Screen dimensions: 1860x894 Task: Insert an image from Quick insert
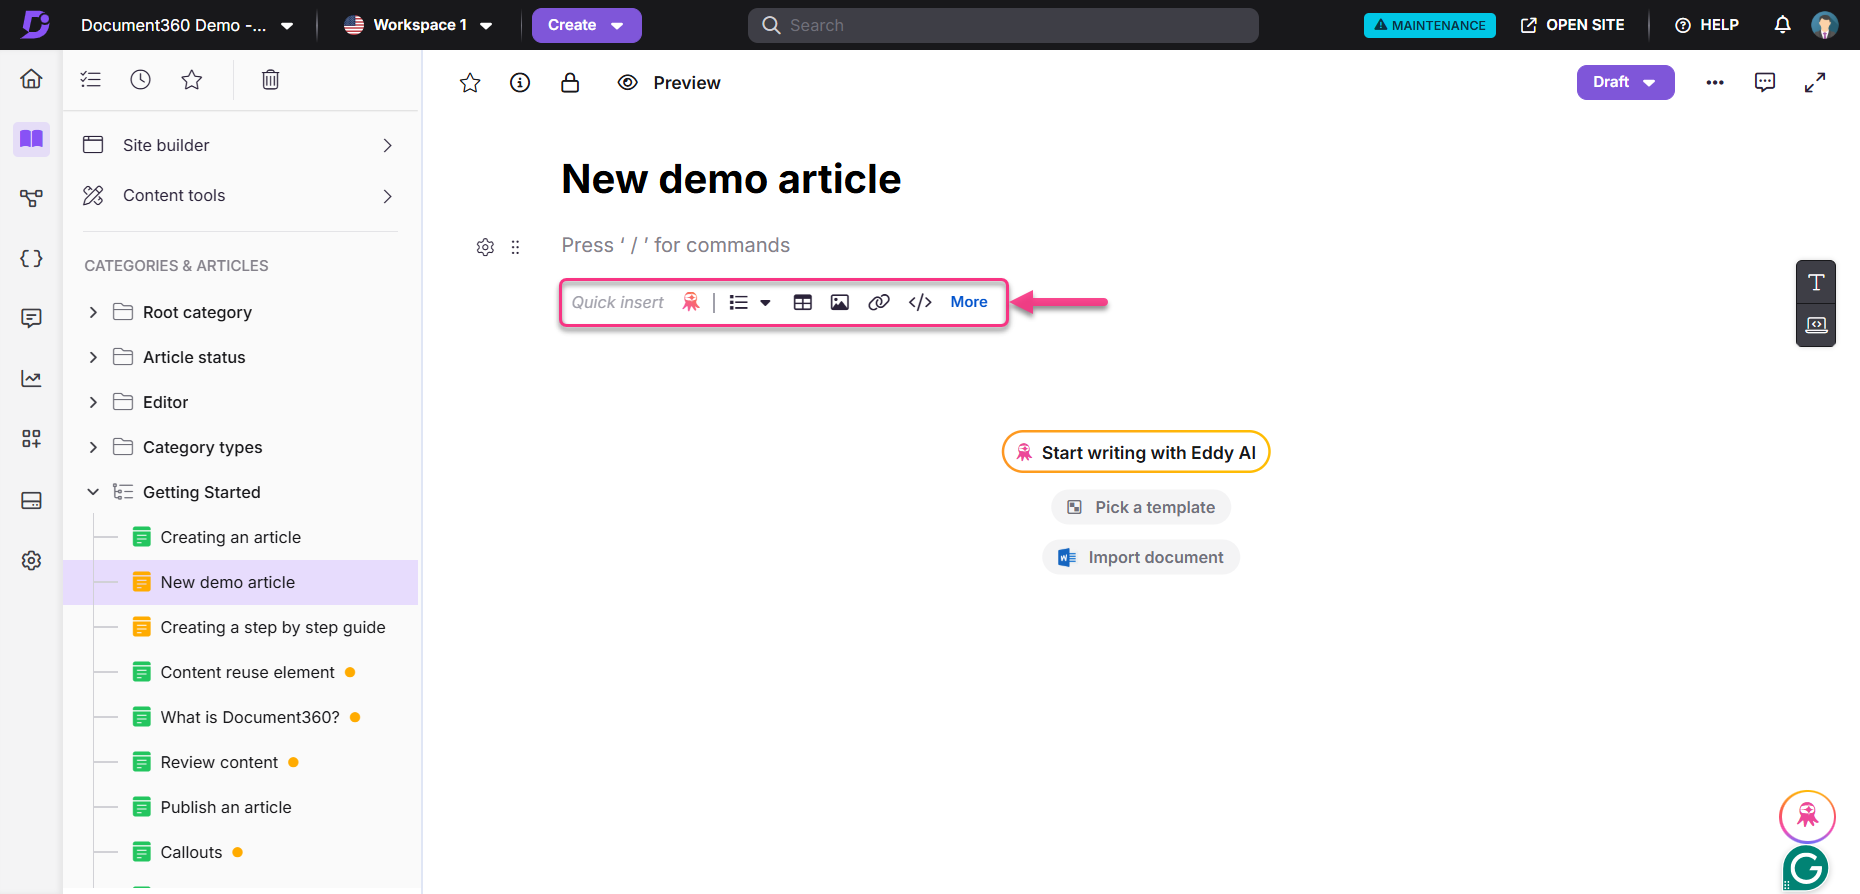point(840,302)
